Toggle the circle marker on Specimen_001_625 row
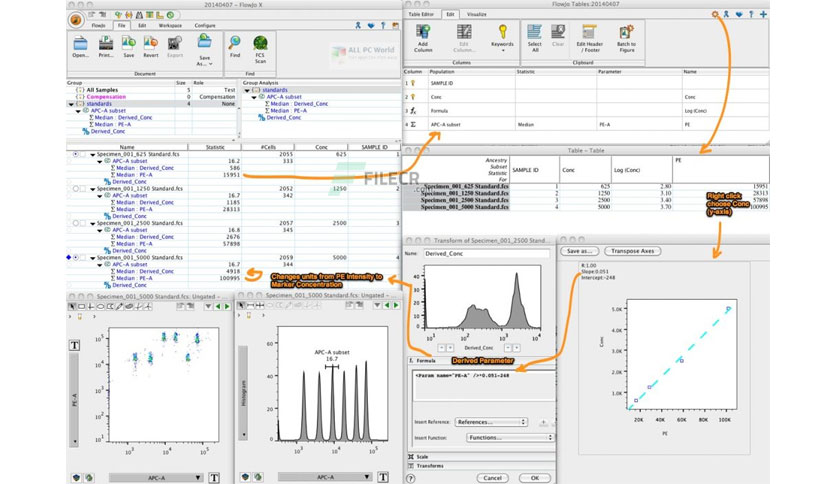 point(76,154)
